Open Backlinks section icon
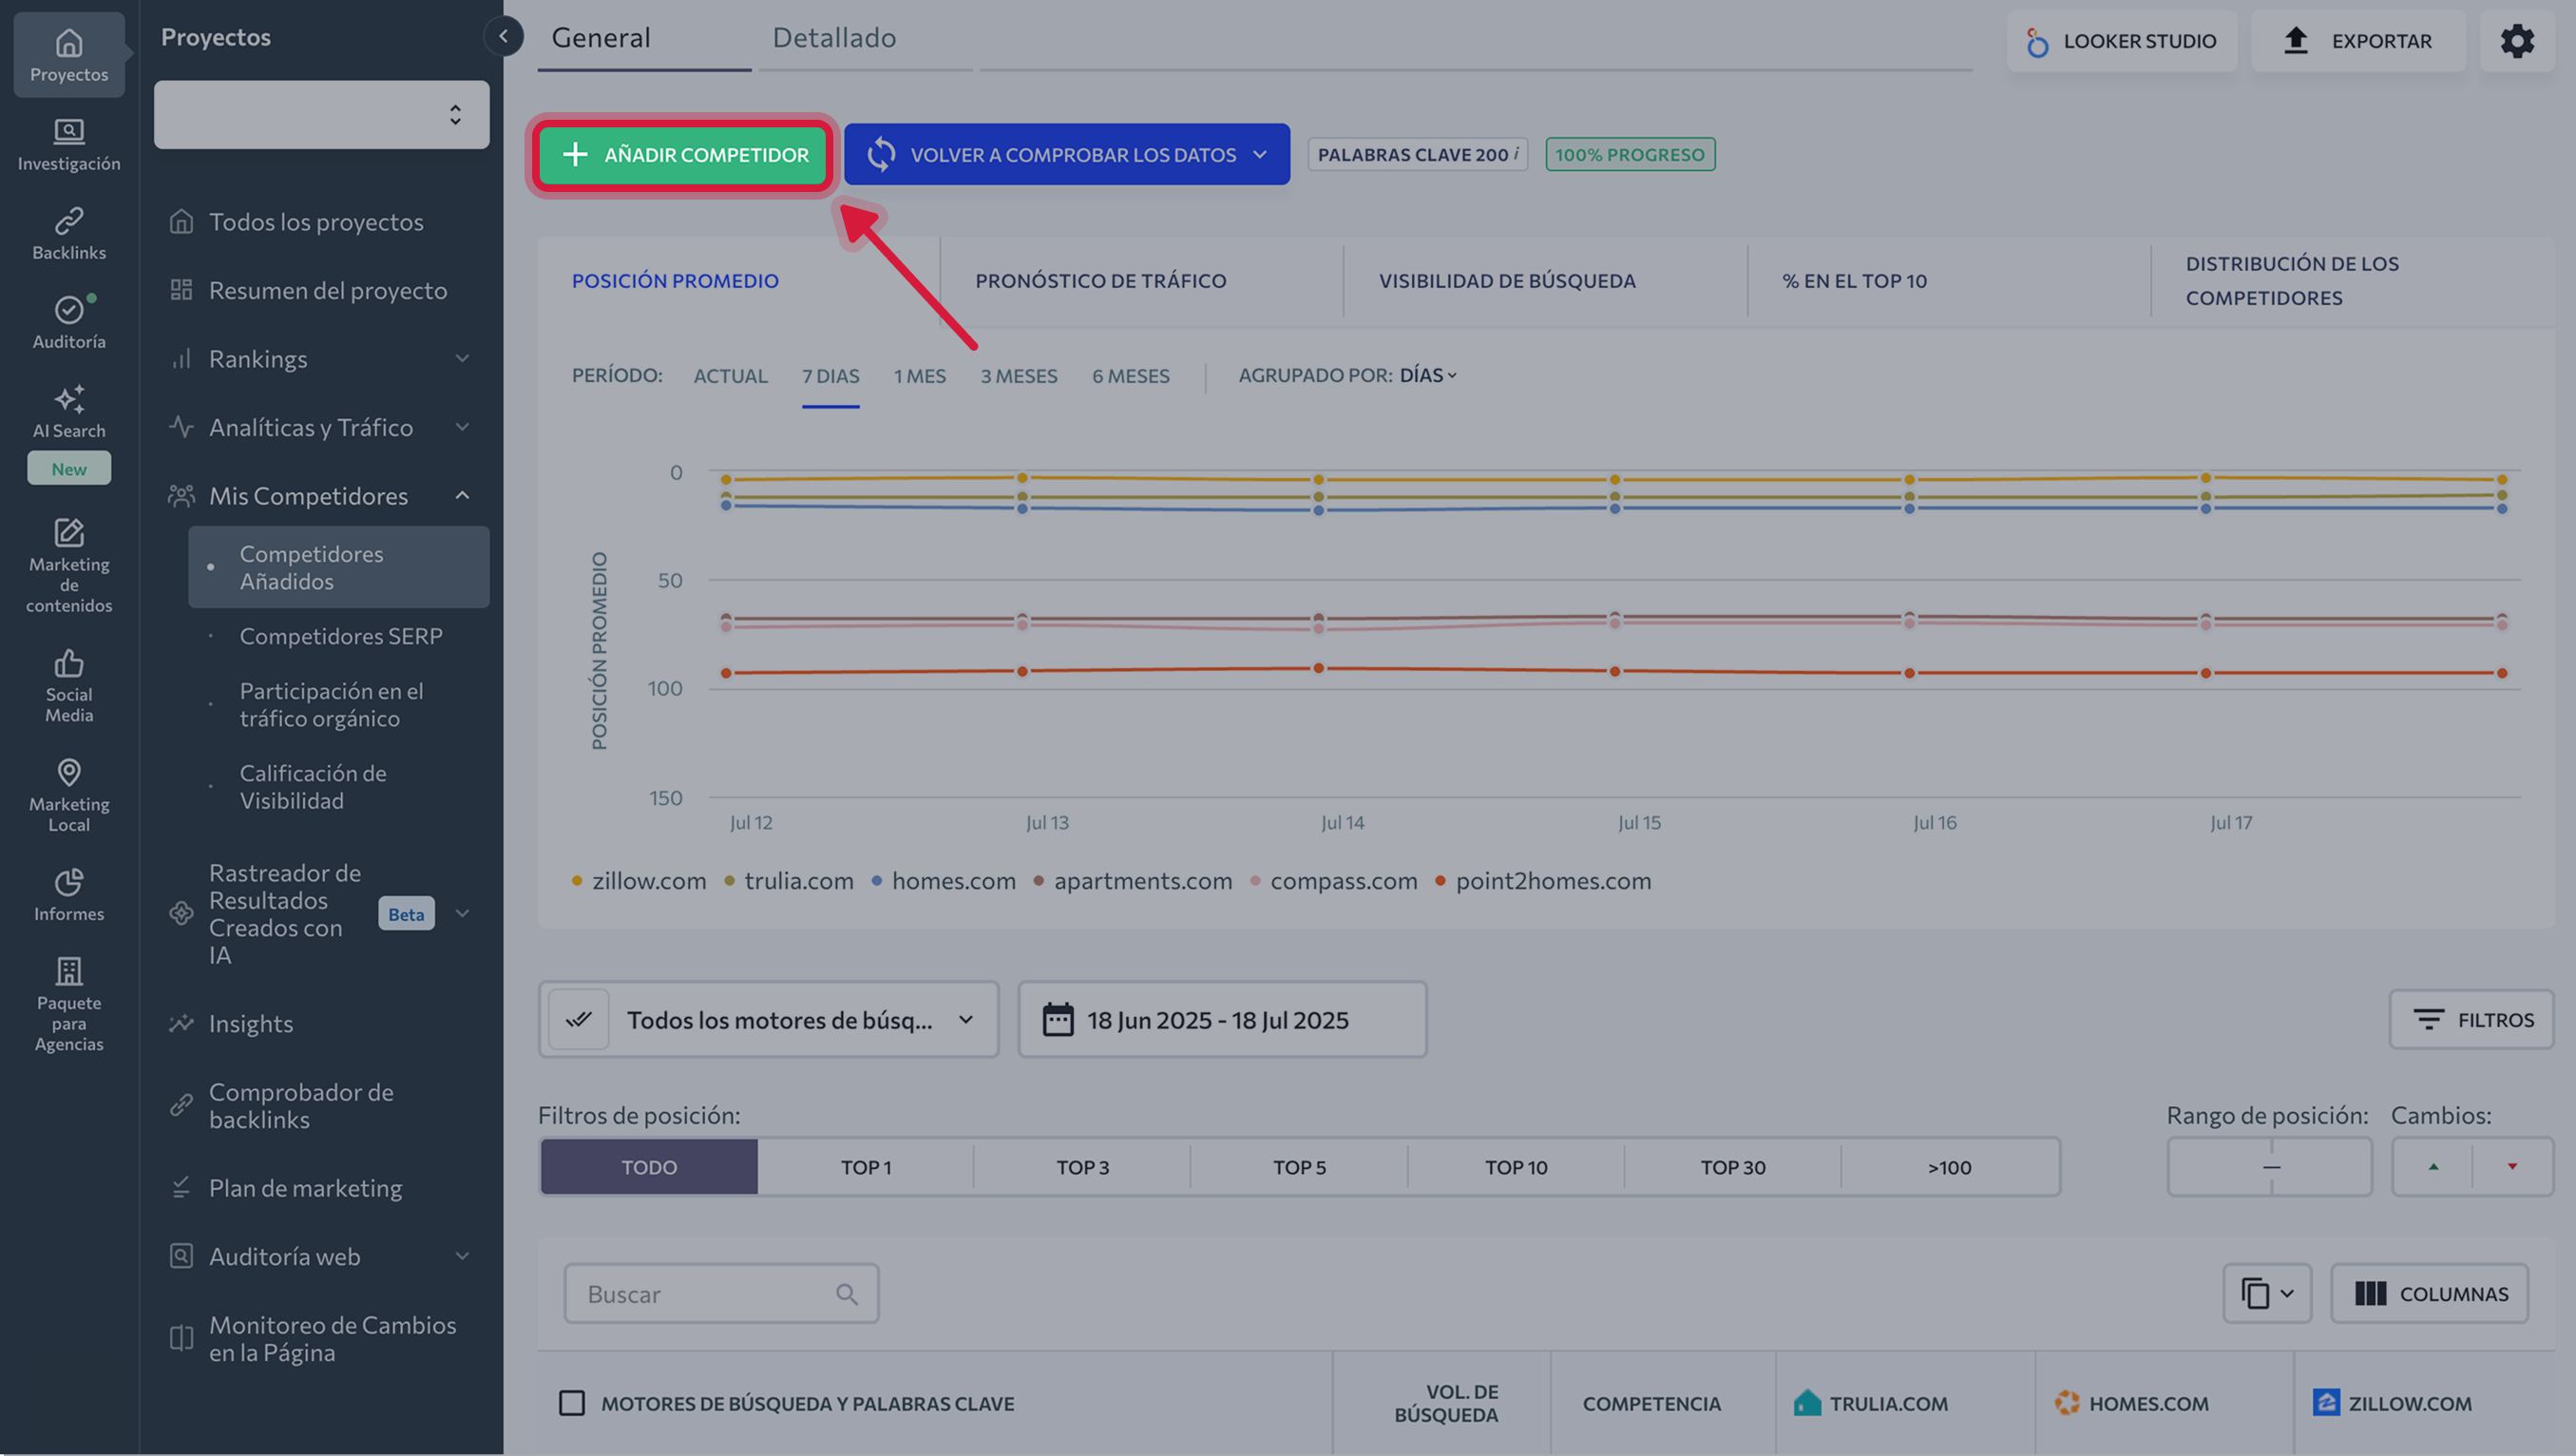 pos(69,220)
